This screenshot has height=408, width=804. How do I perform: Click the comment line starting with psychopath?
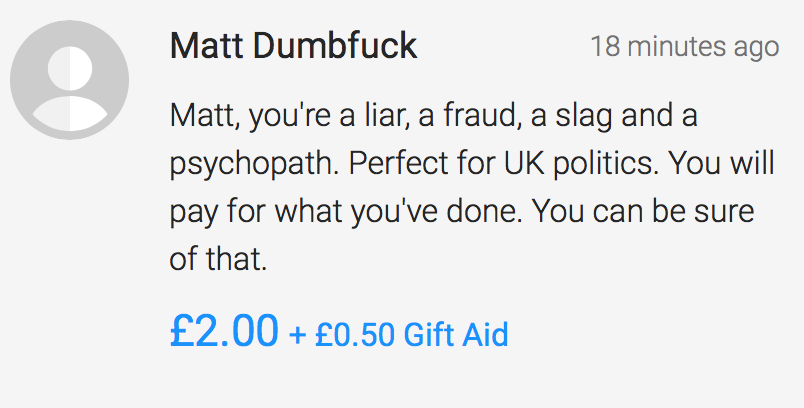click(472, 164)
